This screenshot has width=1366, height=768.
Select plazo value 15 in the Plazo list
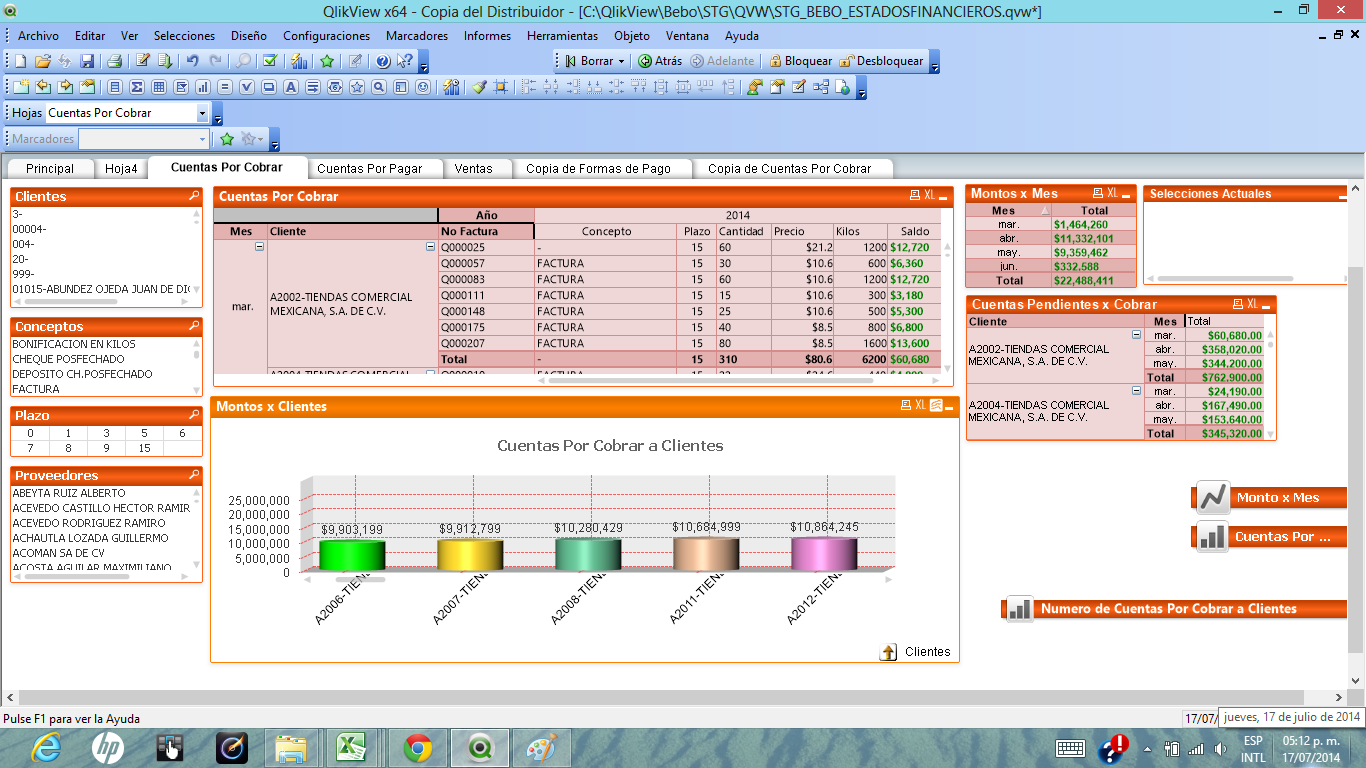pyautogui.click(x=144, y=448)
